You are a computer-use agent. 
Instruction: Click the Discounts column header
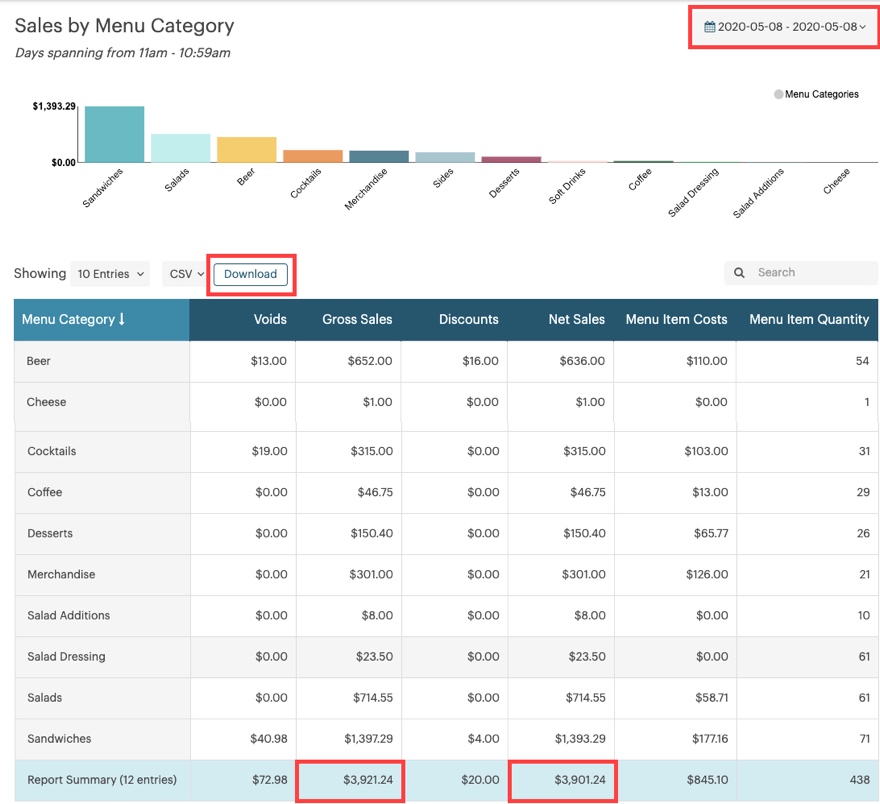[x=468, y=320]
